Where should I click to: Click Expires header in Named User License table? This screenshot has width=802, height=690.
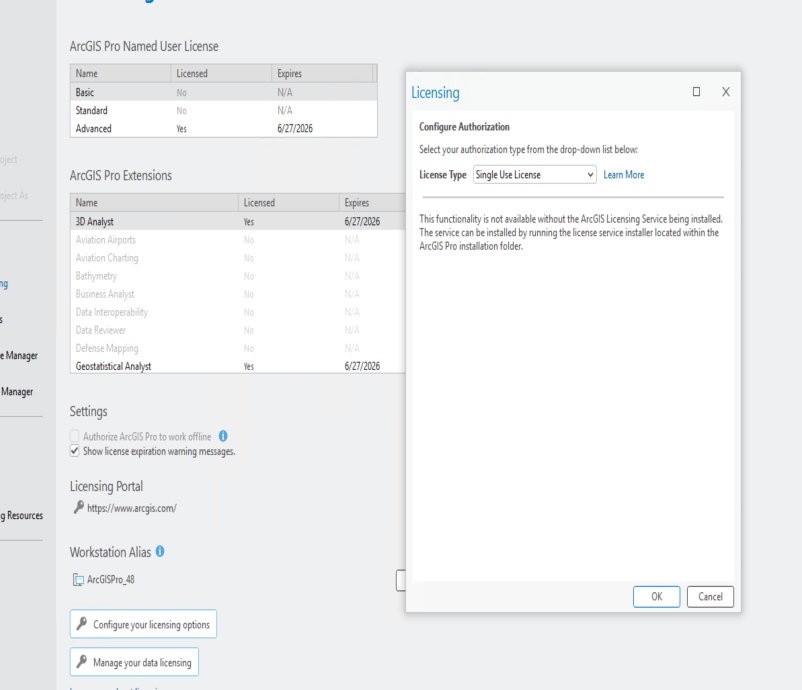[x=322, y=73]
